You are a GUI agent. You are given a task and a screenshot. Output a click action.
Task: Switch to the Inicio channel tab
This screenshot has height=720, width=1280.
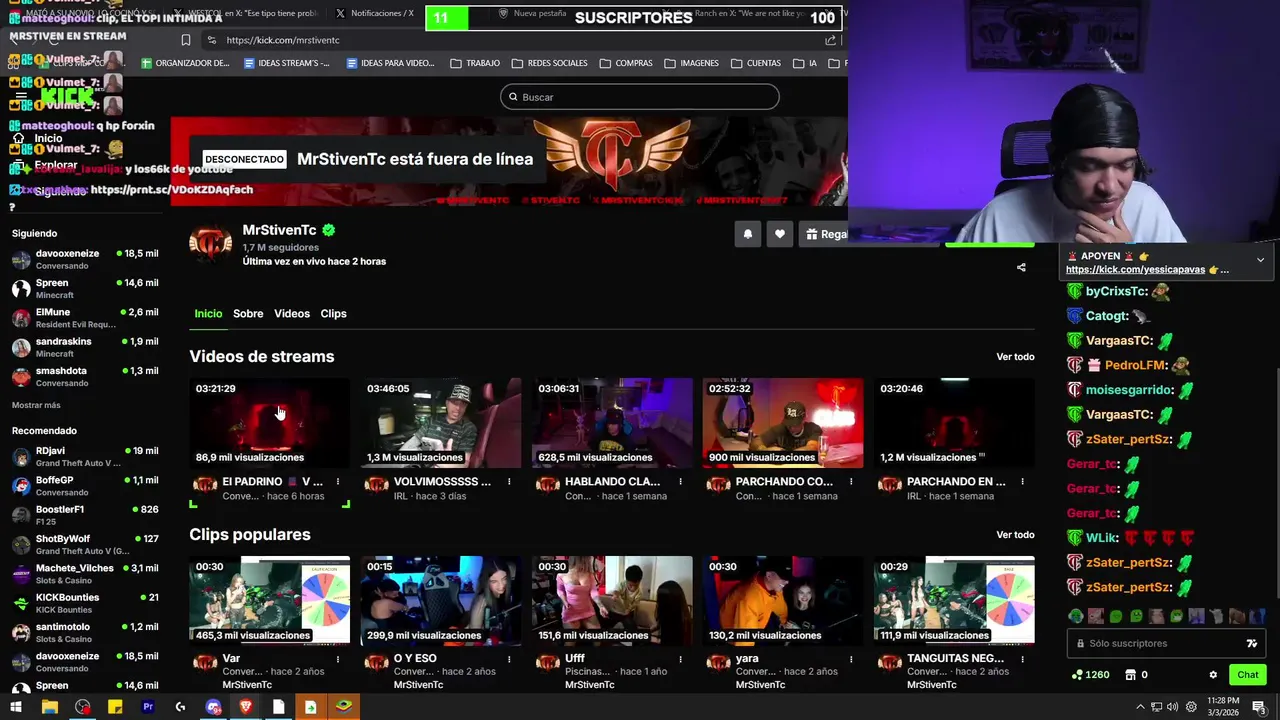coord(208,314)
